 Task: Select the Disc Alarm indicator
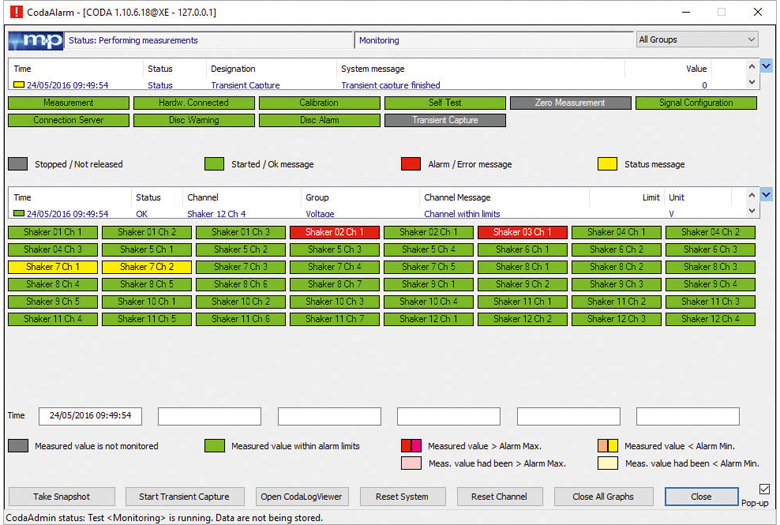(x=319, y=120)
